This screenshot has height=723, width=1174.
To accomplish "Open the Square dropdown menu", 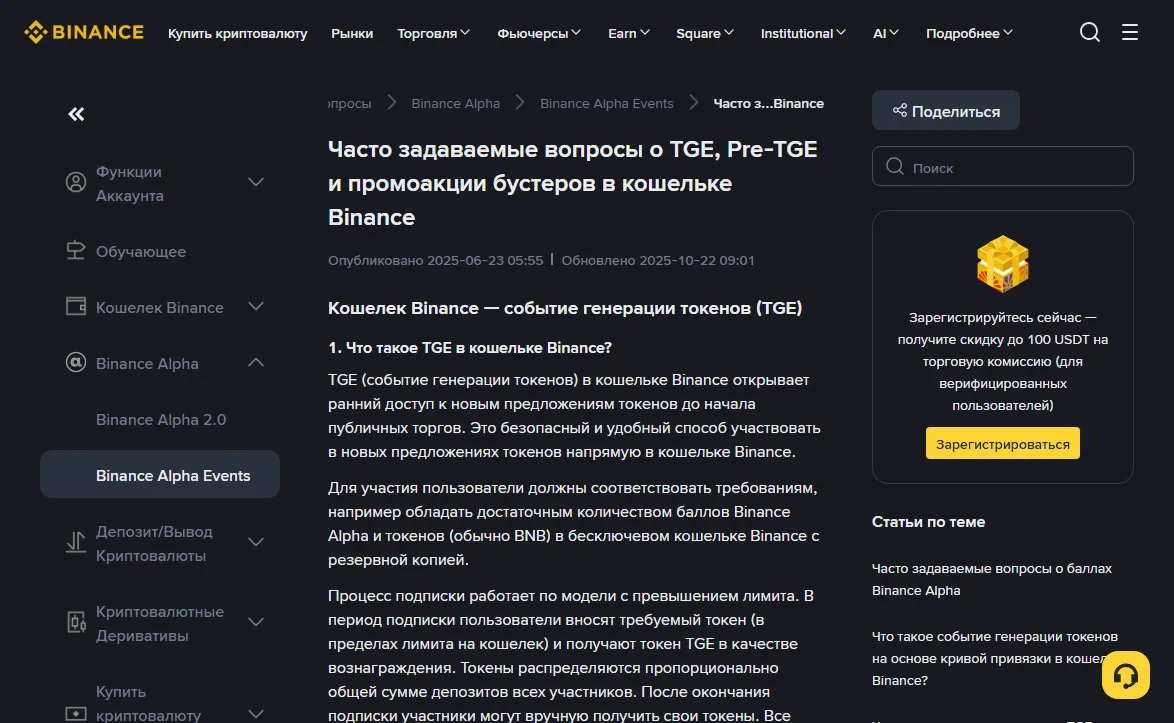I will (x=705, y=33).
